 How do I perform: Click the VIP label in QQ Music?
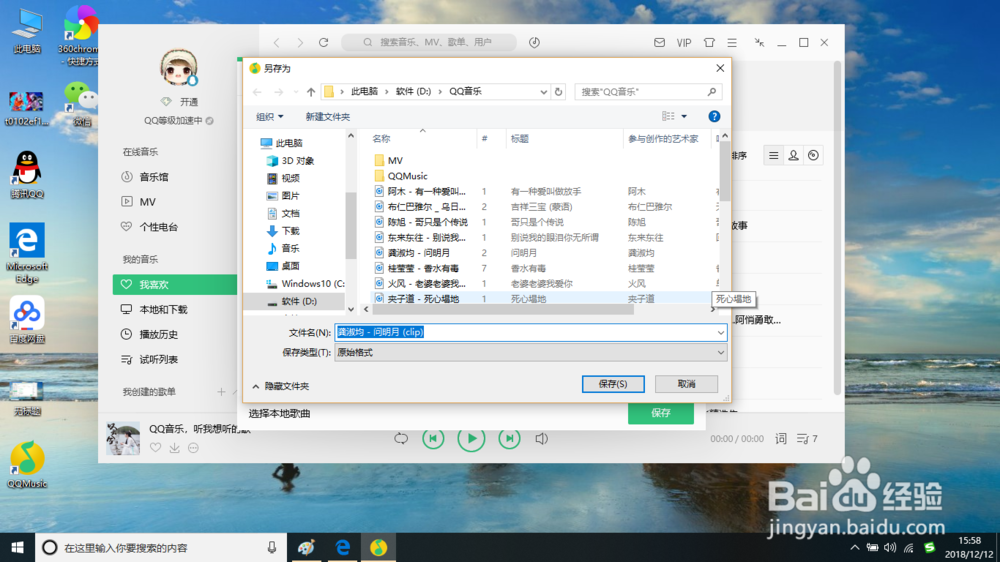[x=684, y=43]
